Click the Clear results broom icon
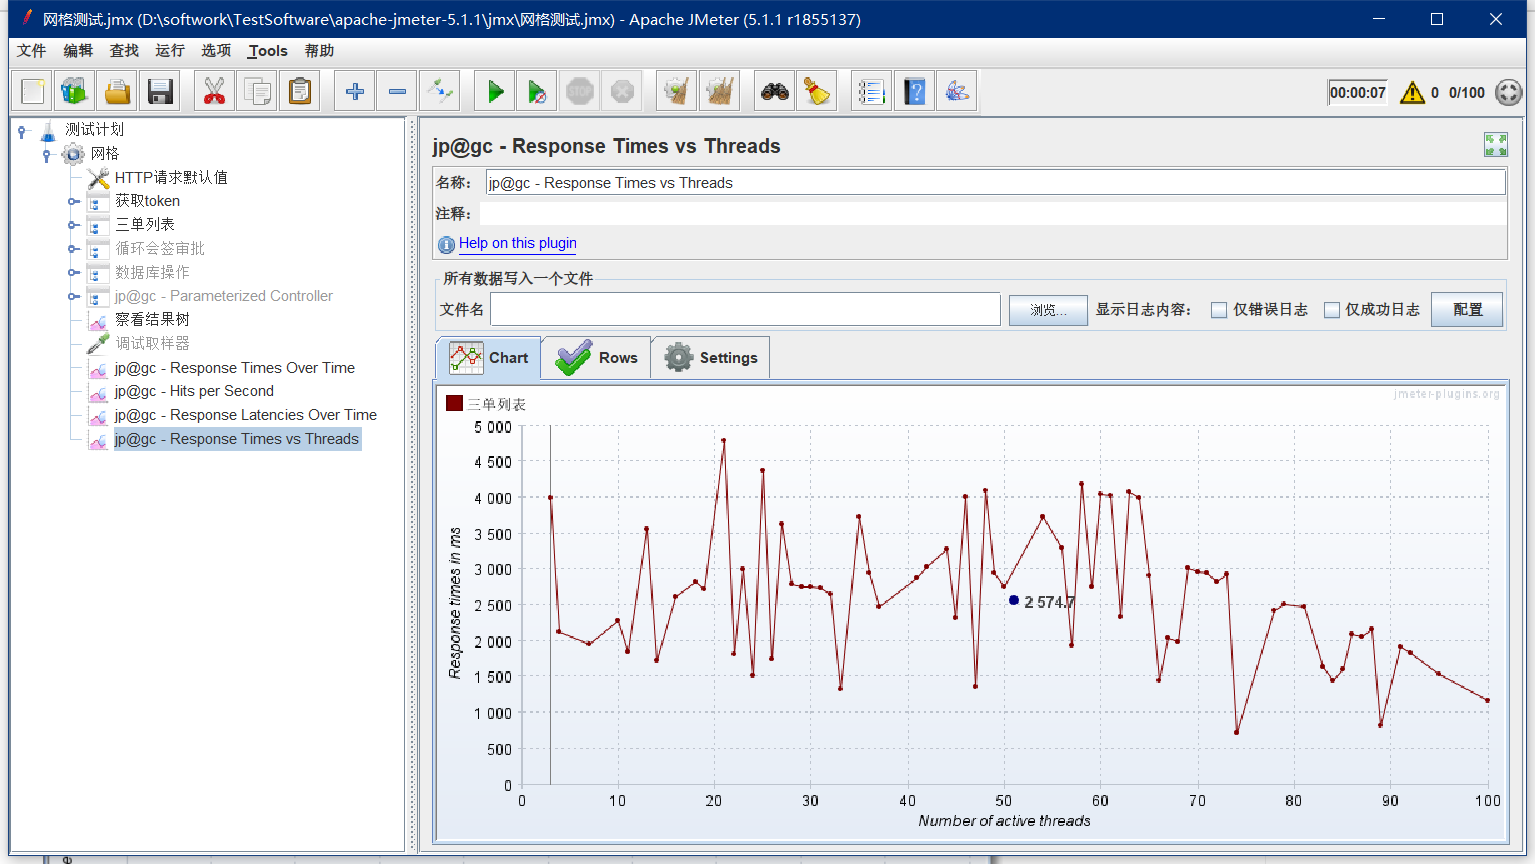 click(x=677, y=92)
